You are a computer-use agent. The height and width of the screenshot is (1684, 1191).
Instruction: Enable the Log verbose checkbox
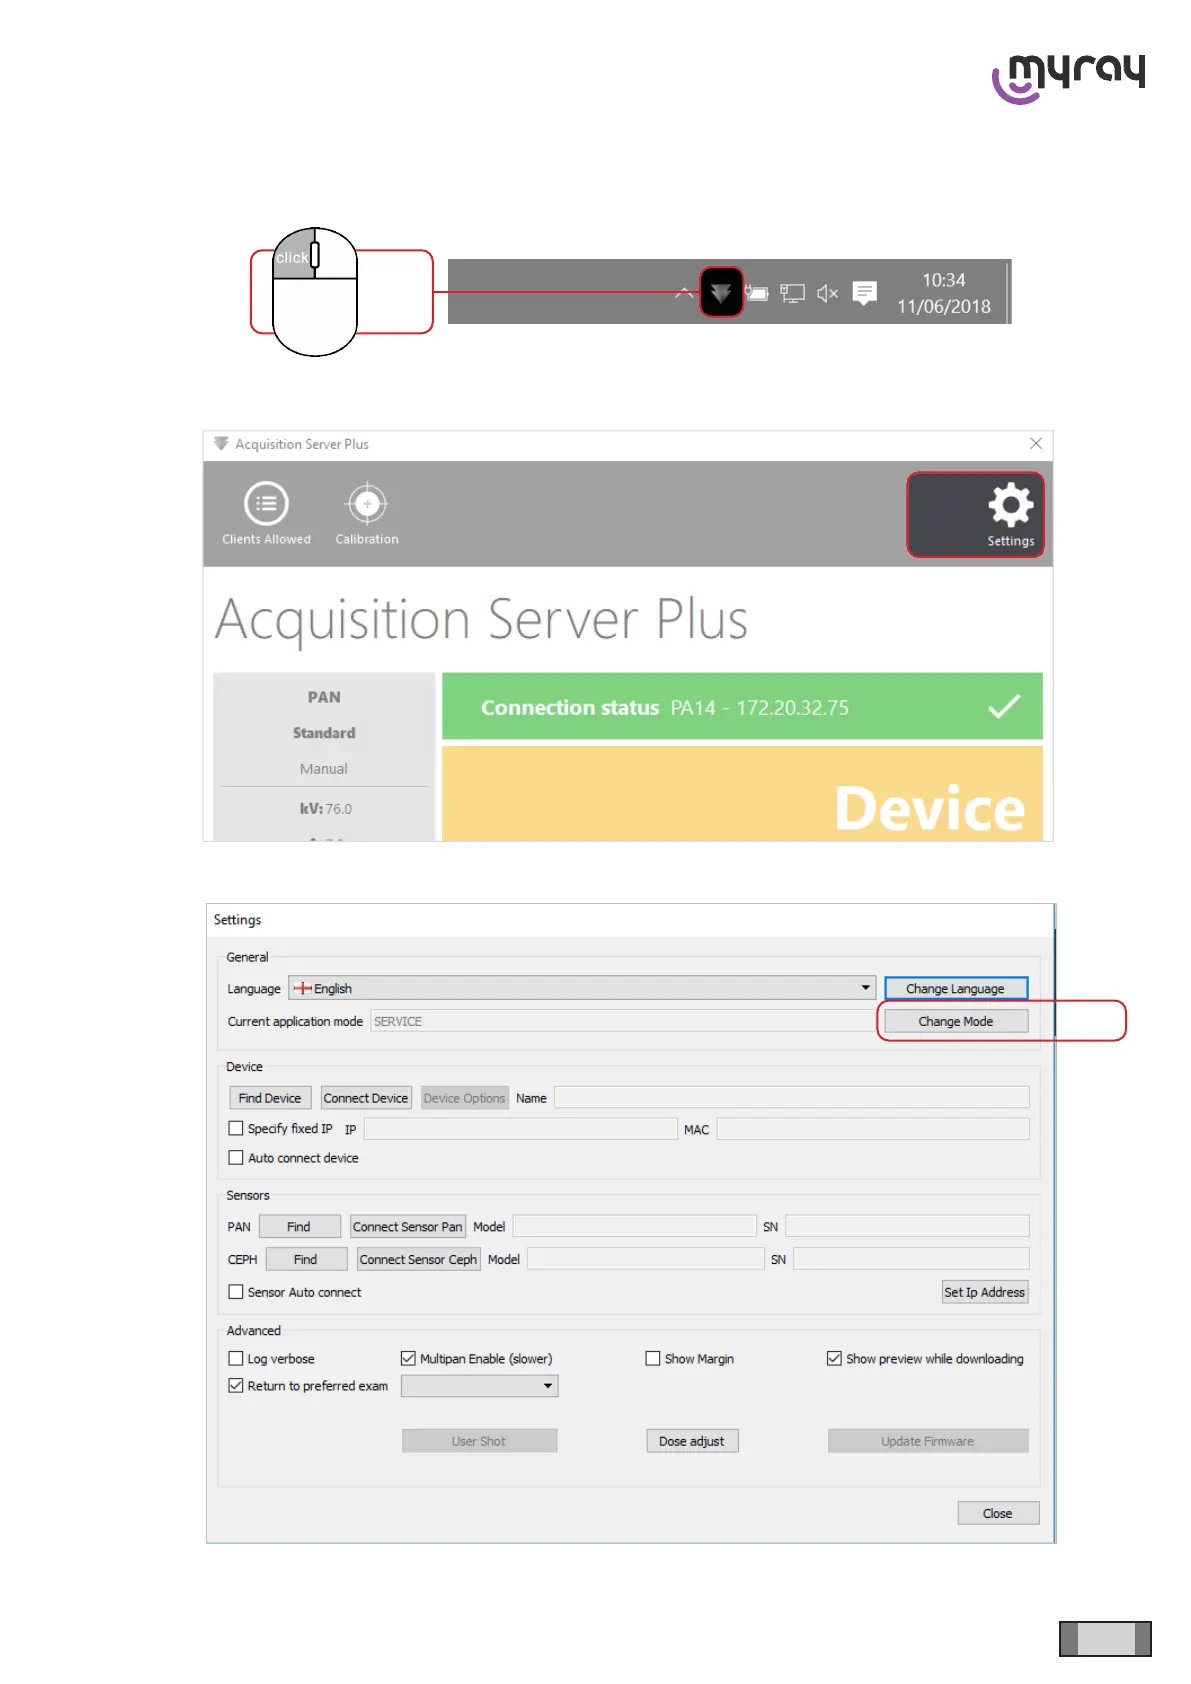(236, 1358)
